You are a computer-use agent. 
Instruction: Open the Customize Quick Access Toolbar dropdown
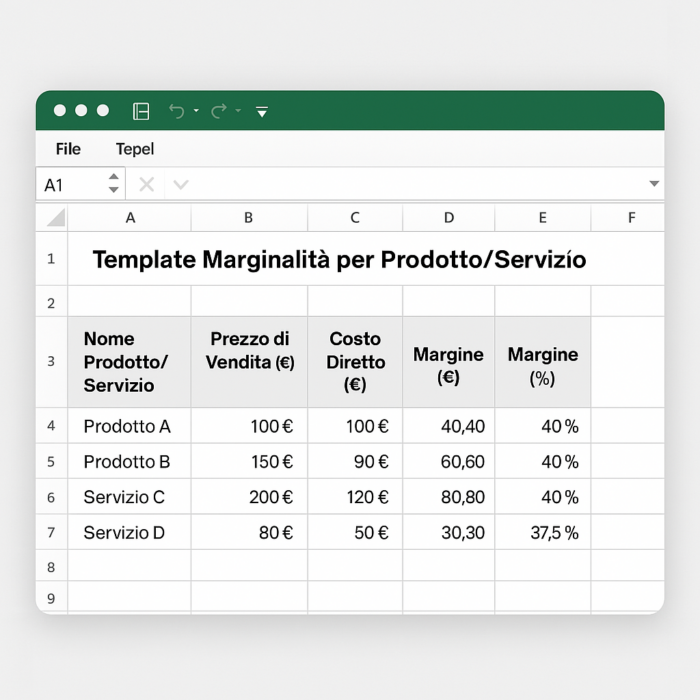262,112
